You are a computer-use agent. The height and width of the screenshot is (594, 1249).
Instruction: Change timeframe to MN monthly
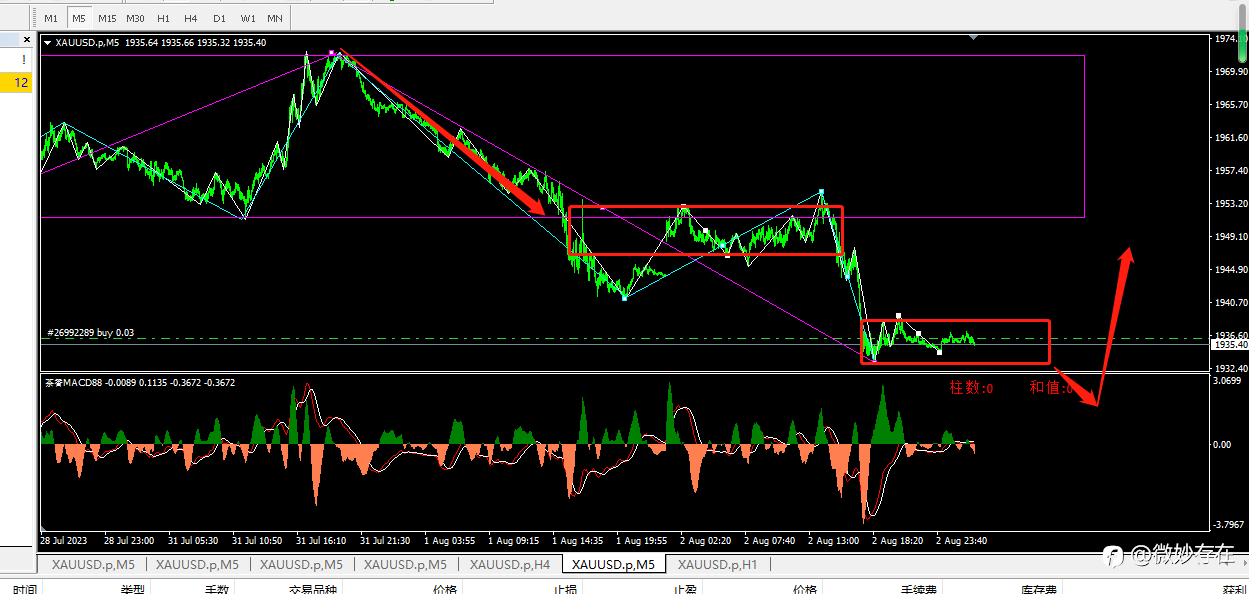pos(275,18)
